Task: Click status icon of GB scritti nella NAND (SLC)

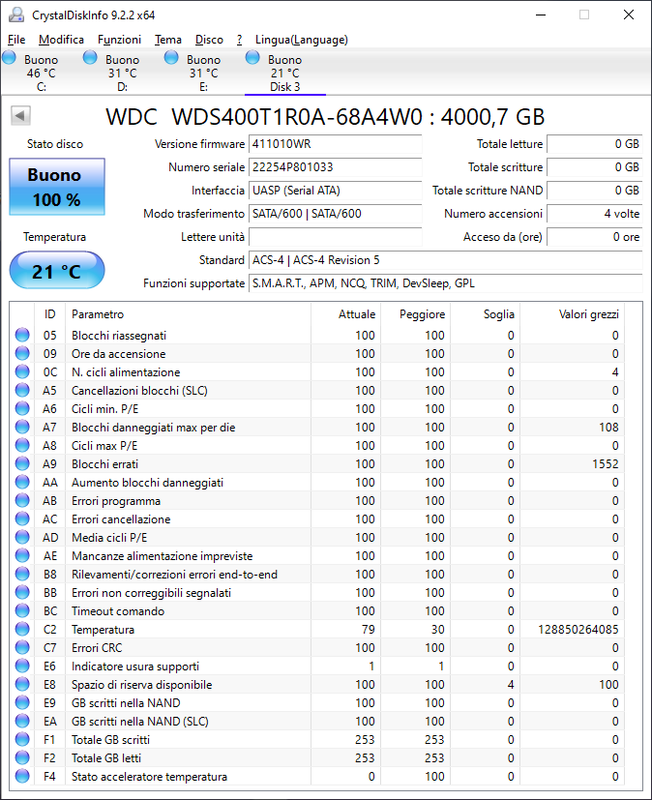Action: click(22, 720)
